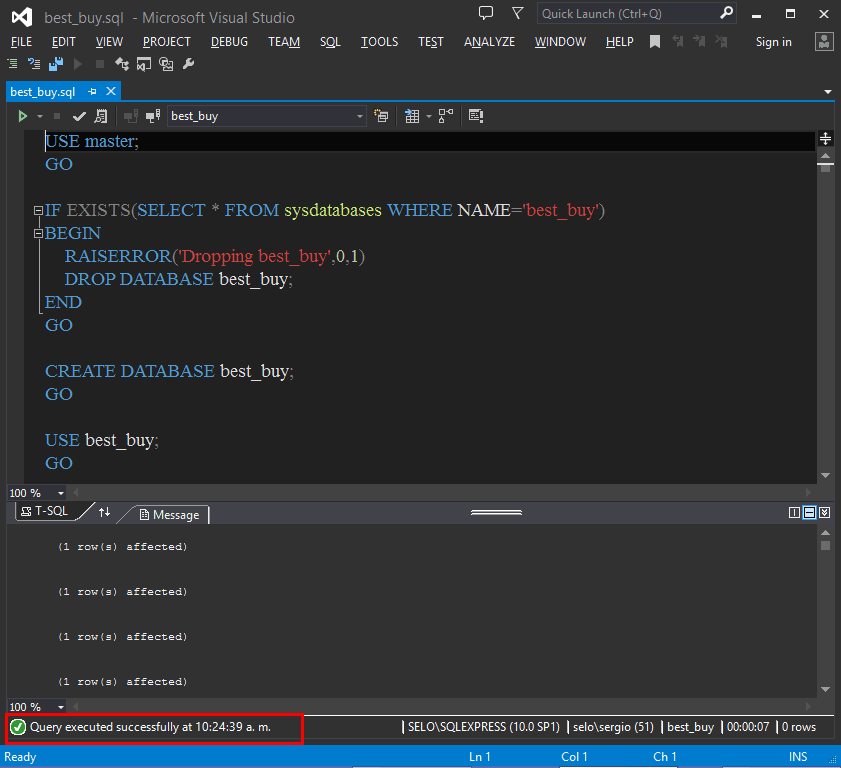This screenshot has width=841, height=768.
Task: Open the TEAM menu
Action: [x=284, y=42]
